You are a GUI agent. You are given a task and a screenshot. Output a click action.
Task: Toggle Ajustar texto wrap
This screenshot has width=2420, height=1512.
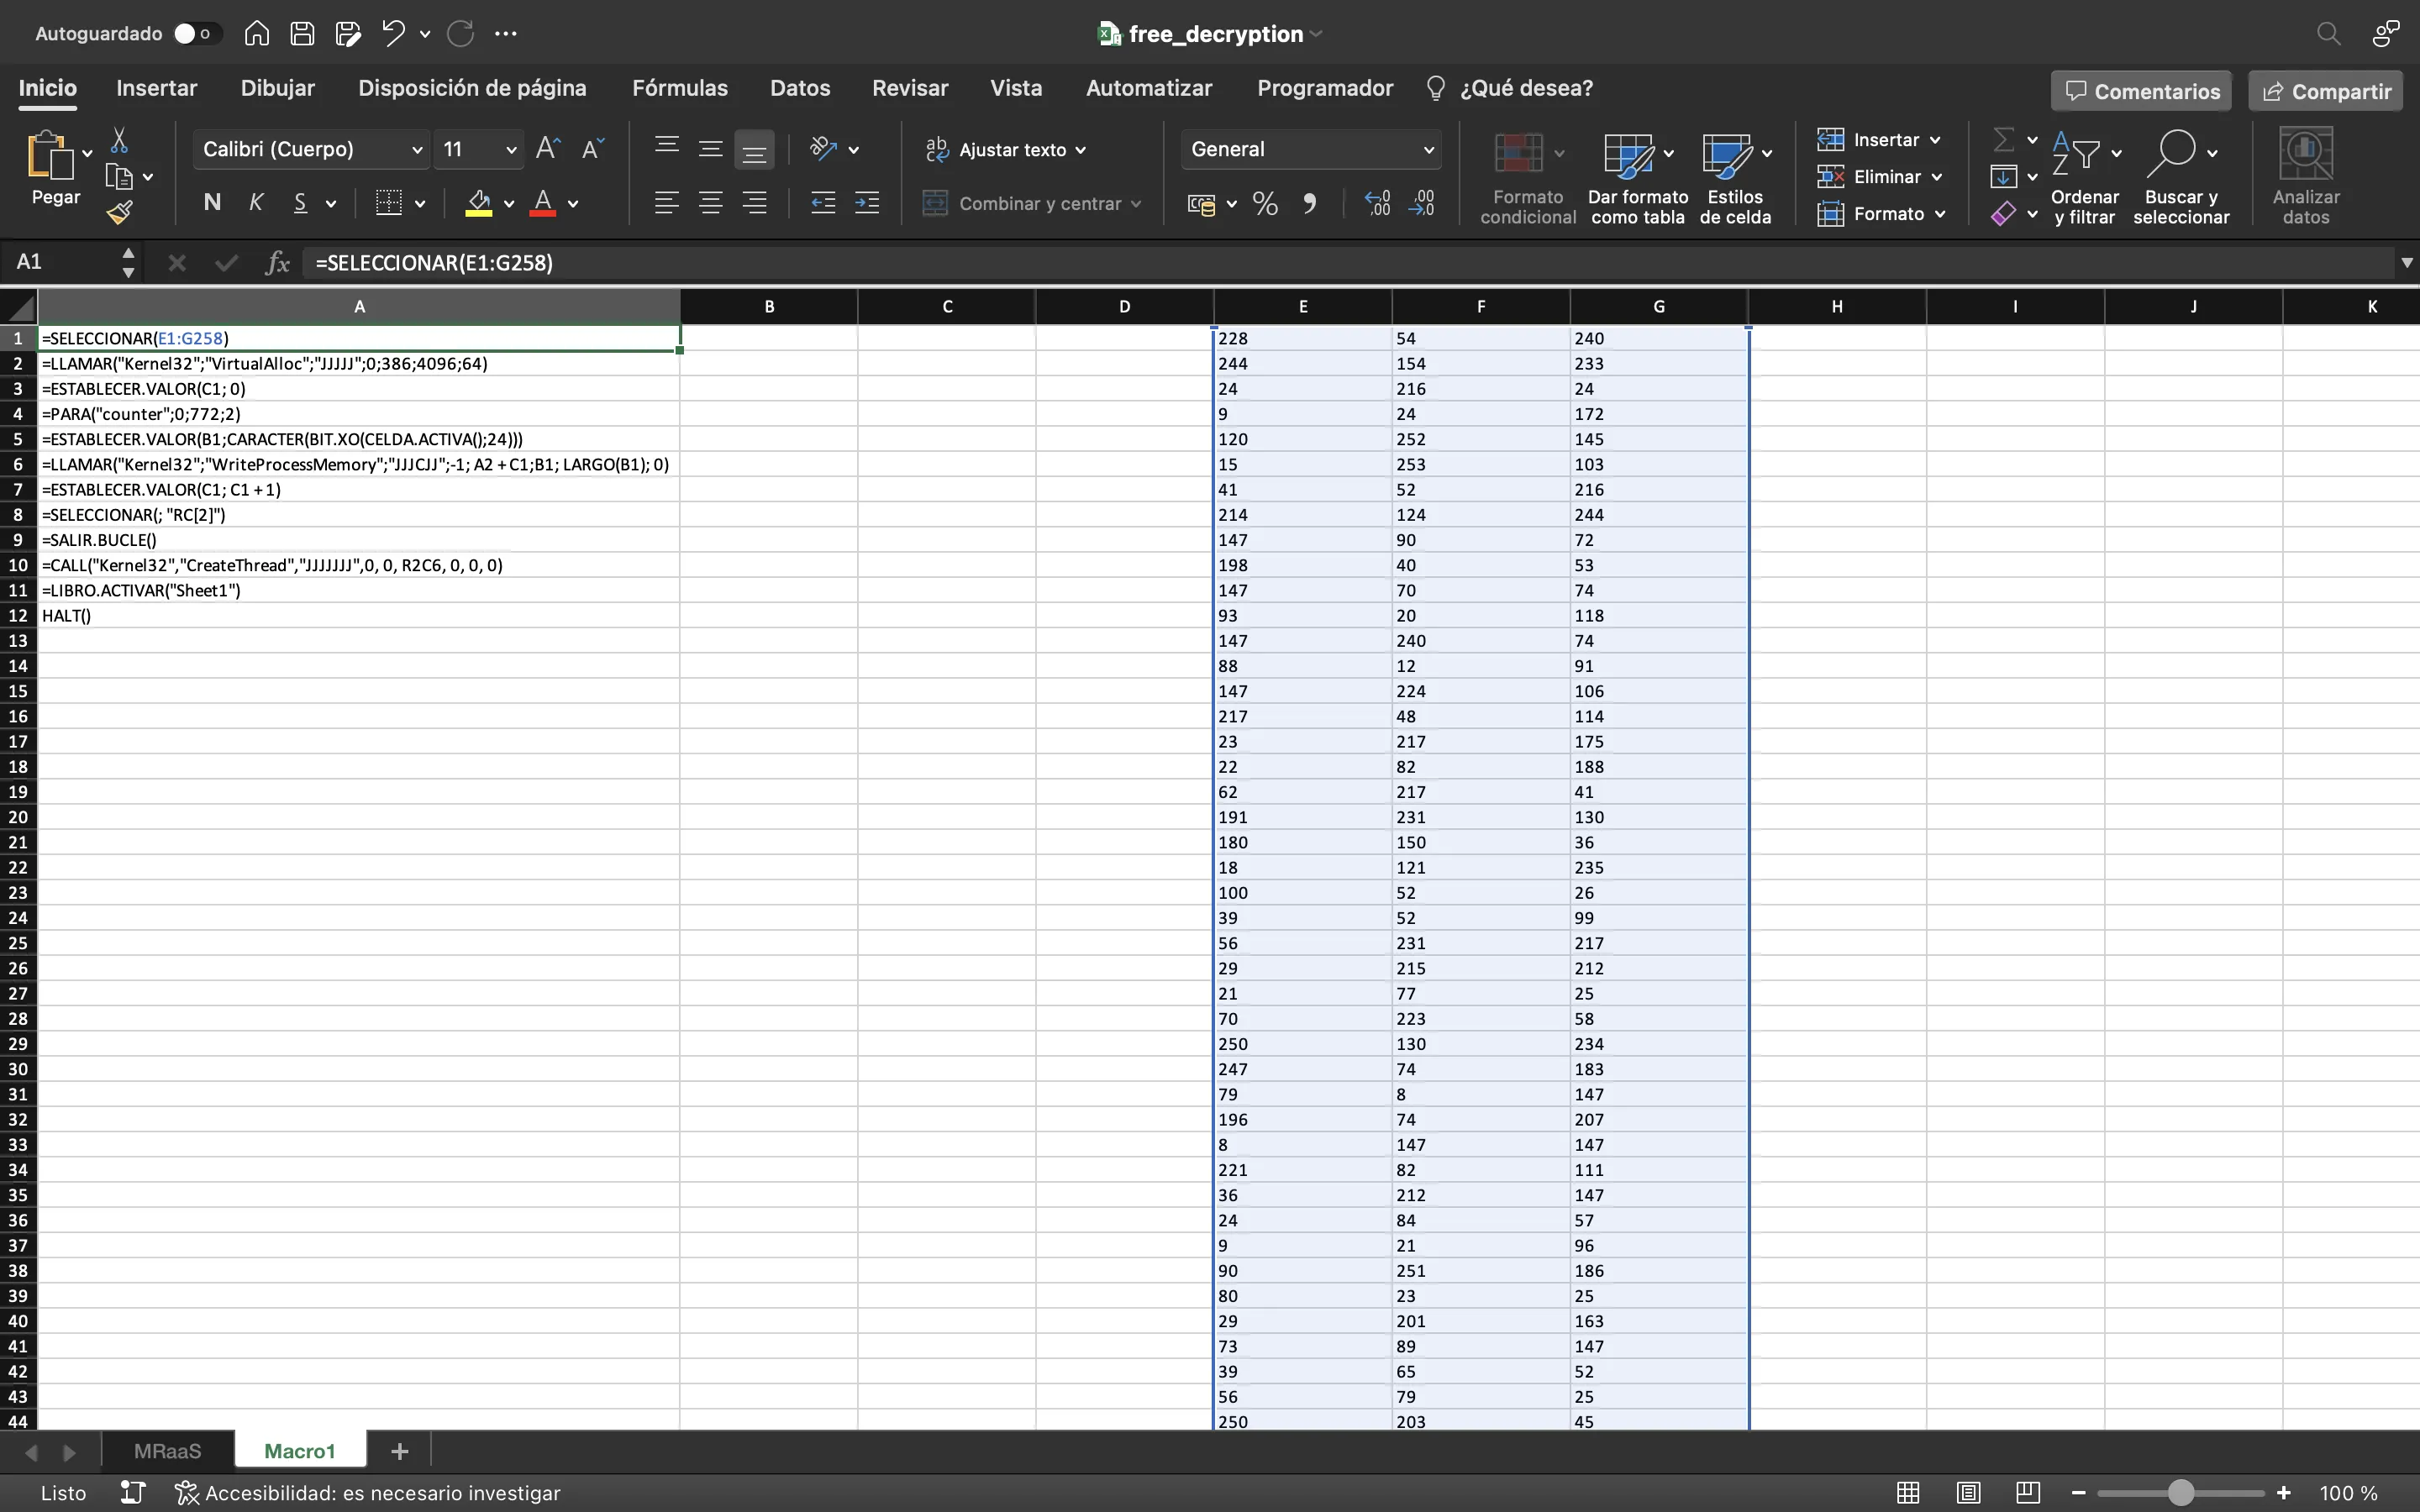pos(1005,149)
